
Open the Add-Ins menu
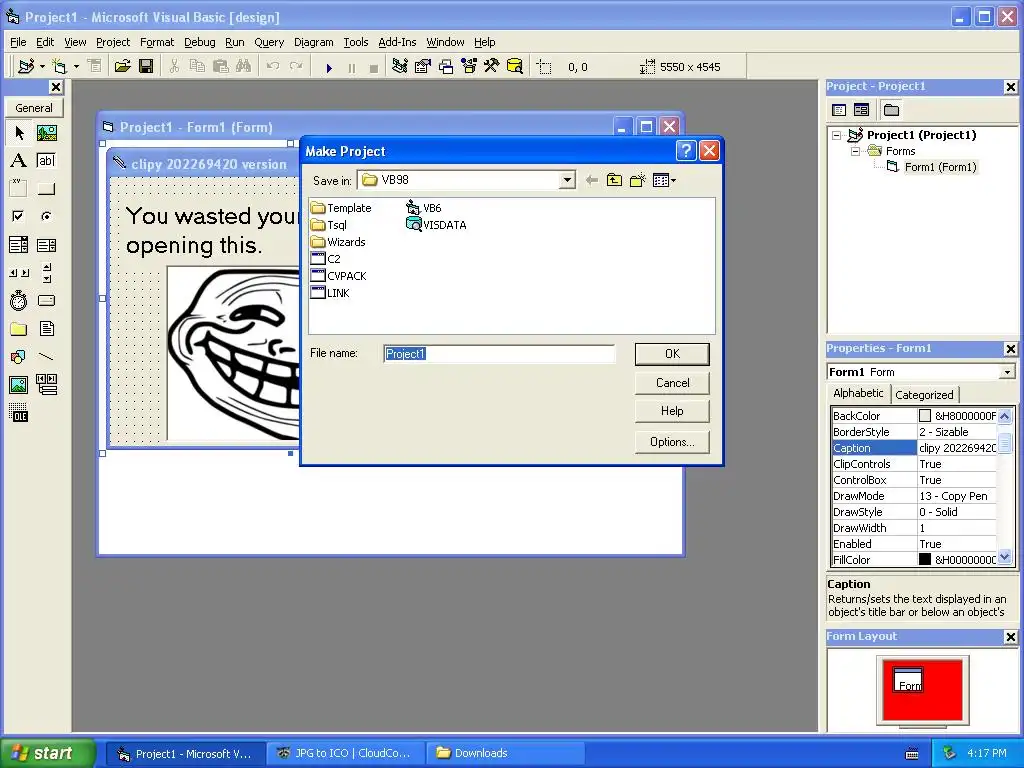point(397,42)
